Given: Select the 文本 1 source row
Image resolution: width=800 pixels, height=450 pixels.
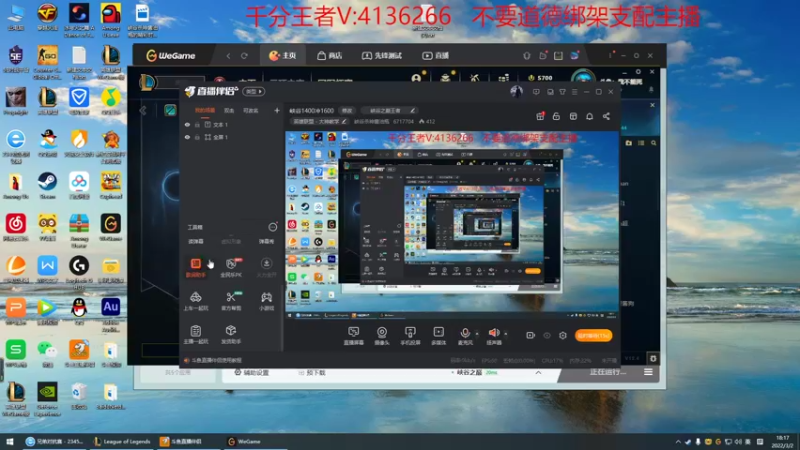Looking at the screenshot, I should click(232, 124).
